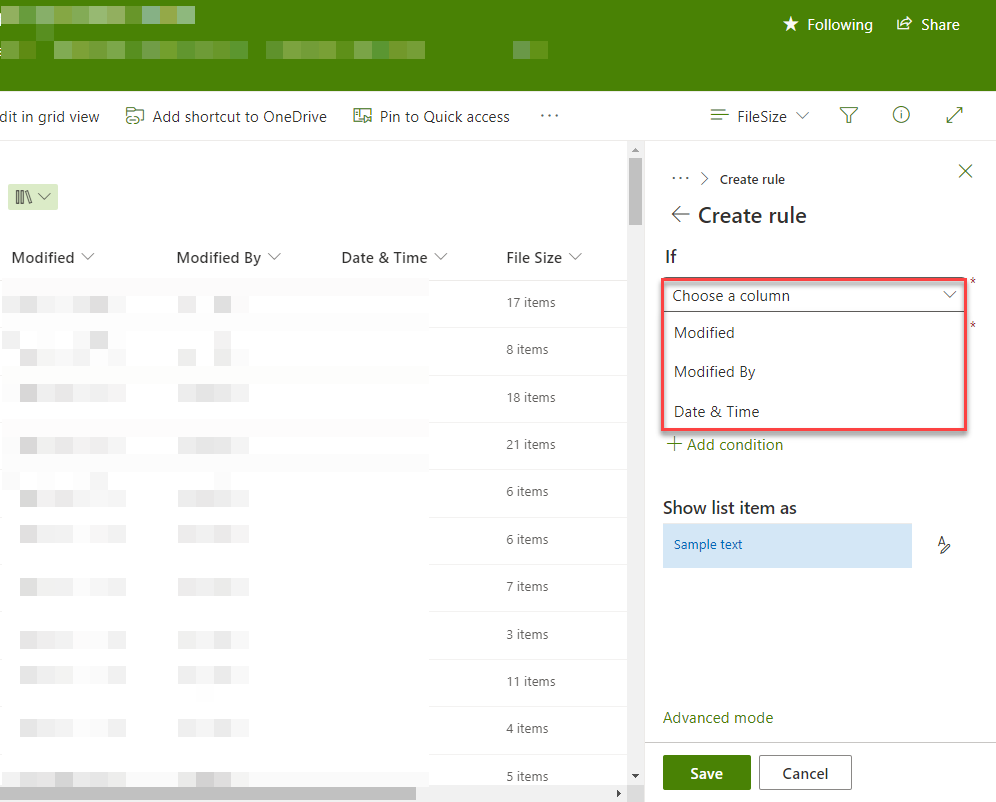Click Add condition link
This screenshot has width=996, height=802.
pyautogui.click(x=725, y=444)
